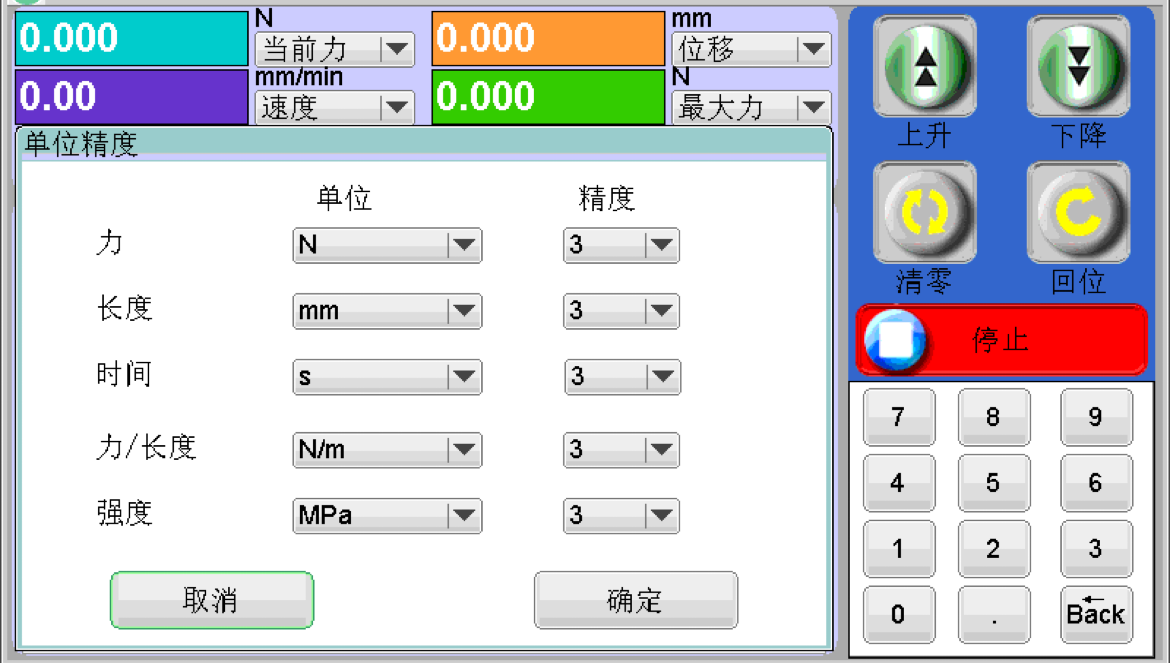Open the strength unit MPa dropdown
This screenshot has width=1170, height=663.
click(387, 515)
